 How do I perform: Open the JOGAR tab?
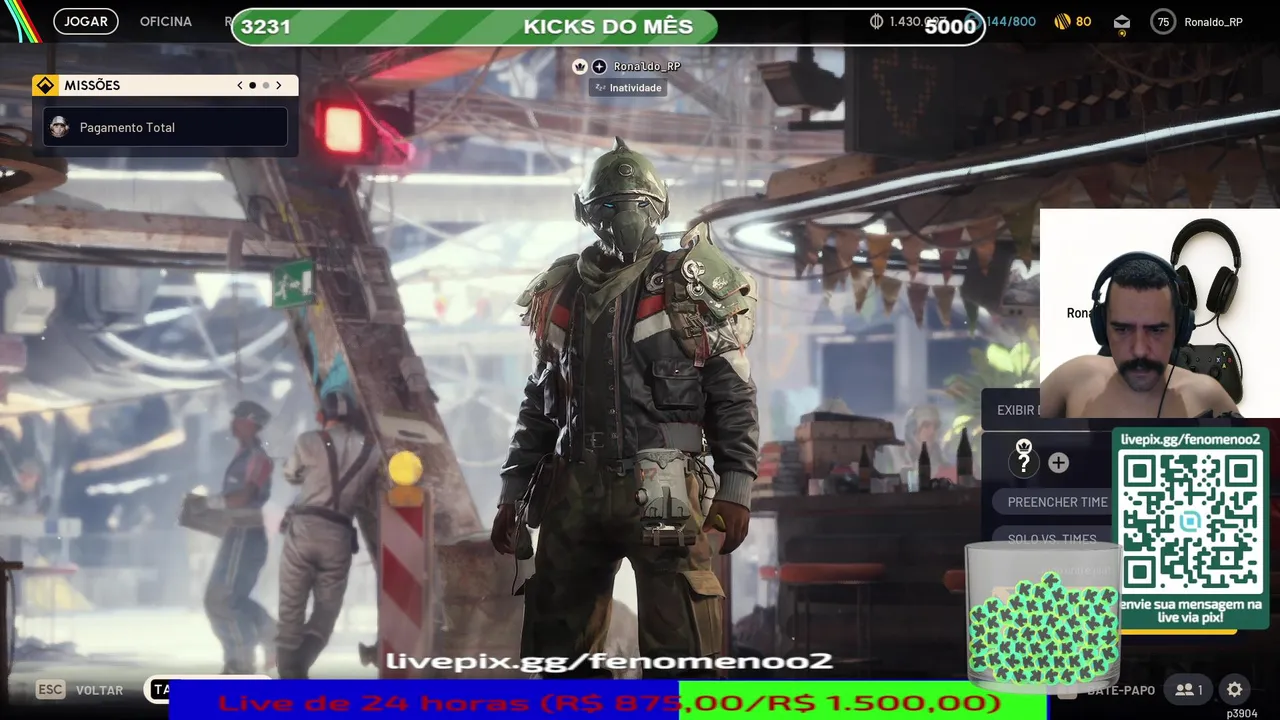(86, 21)
